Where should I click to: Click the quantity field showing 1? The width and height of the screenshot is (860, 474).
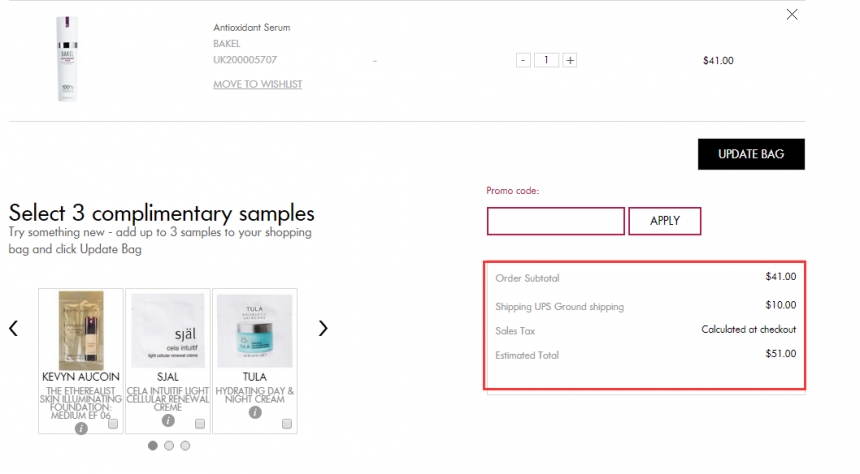click(546, 60)
